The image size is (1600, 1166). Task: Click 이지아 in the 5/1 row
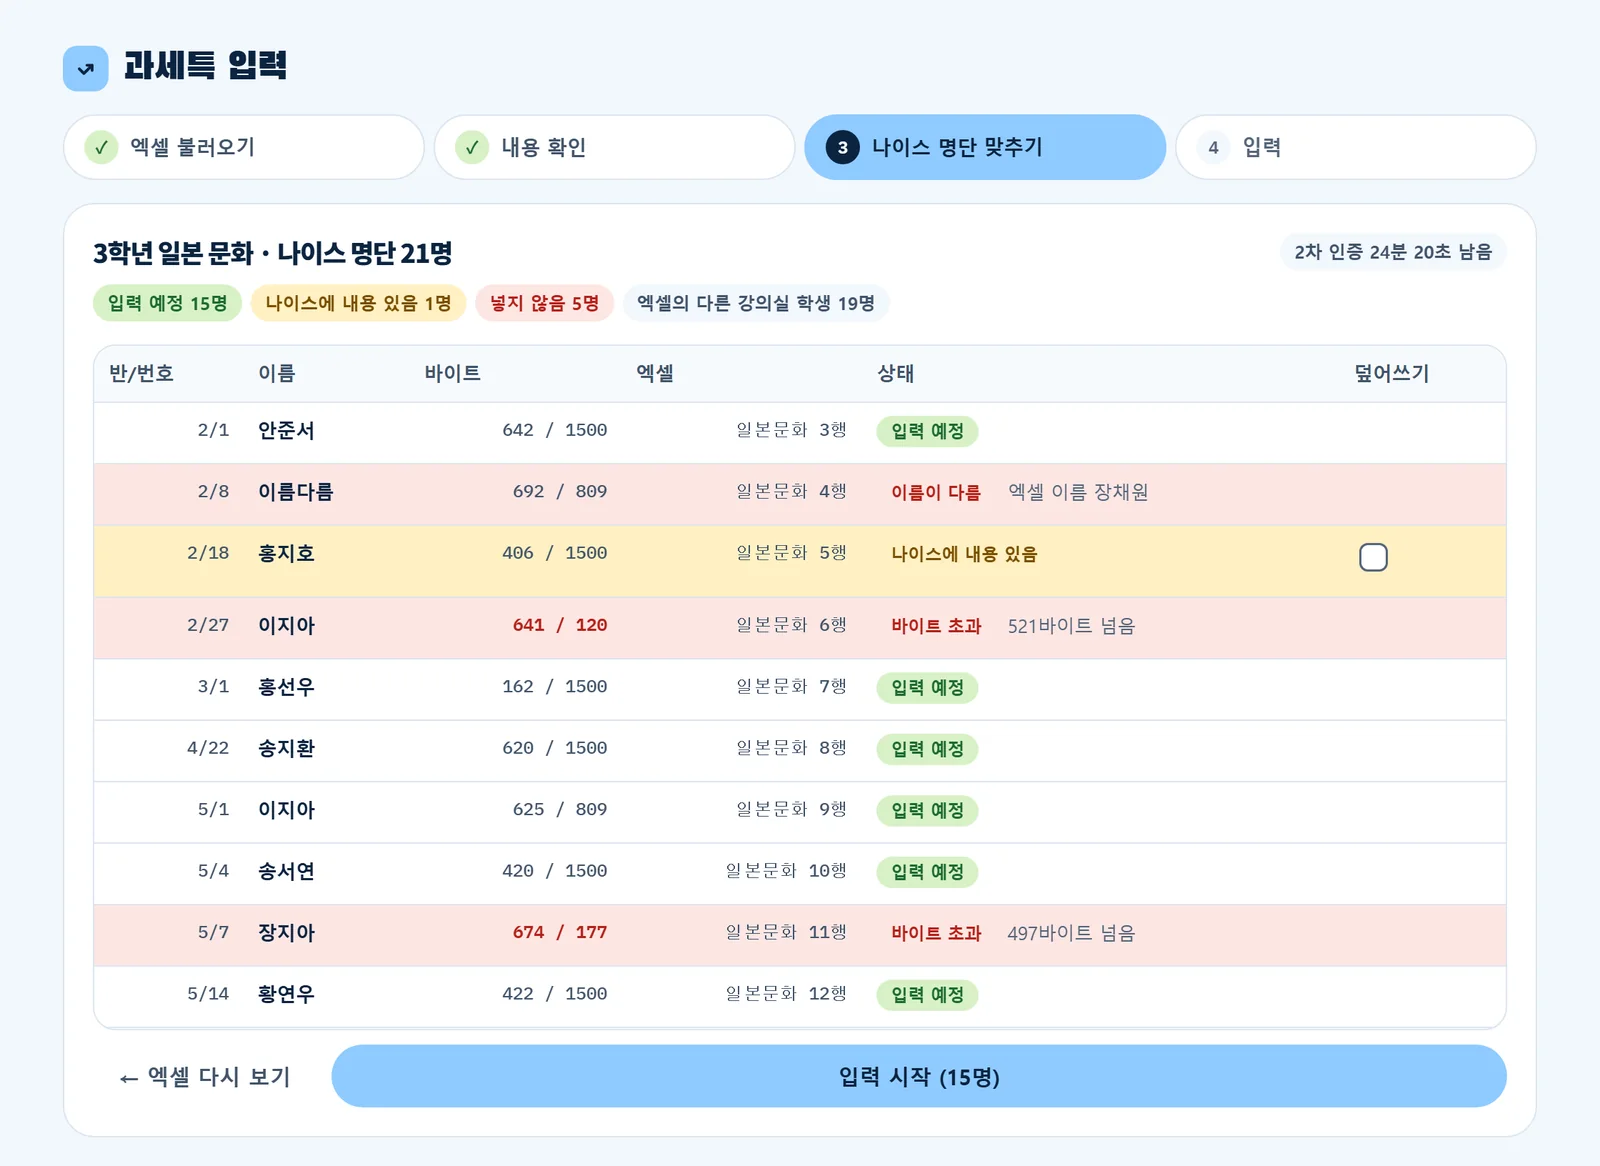tap(286, 810)
